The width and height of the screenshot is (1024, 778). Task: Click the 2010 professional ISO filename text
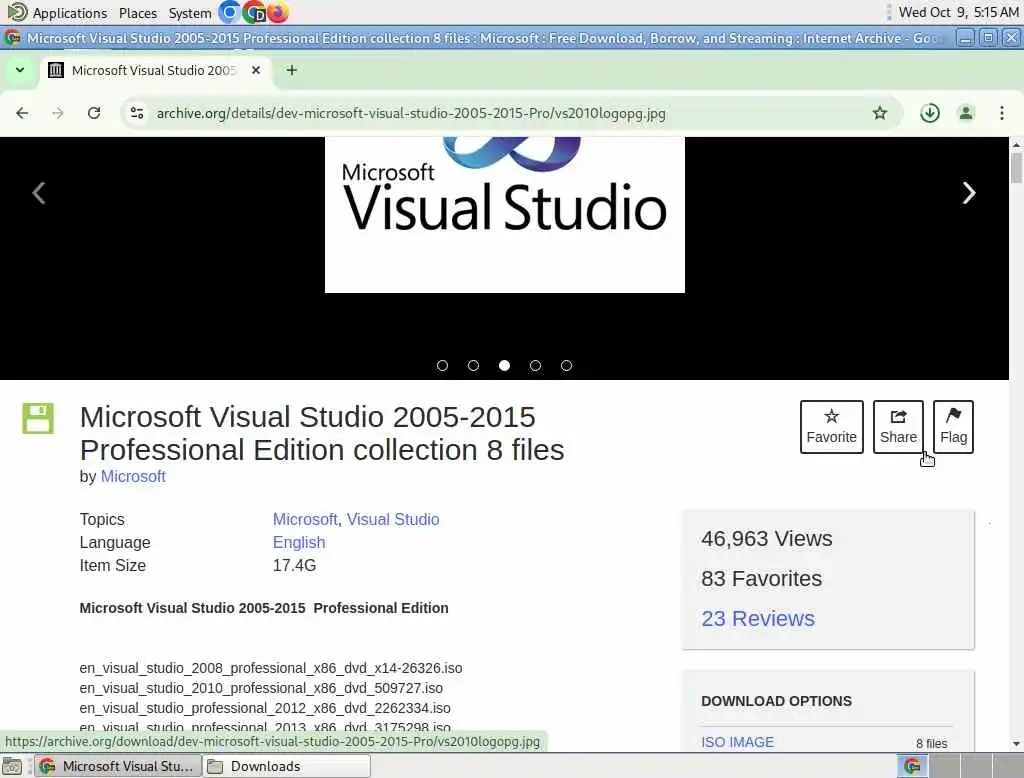point(261,688)
